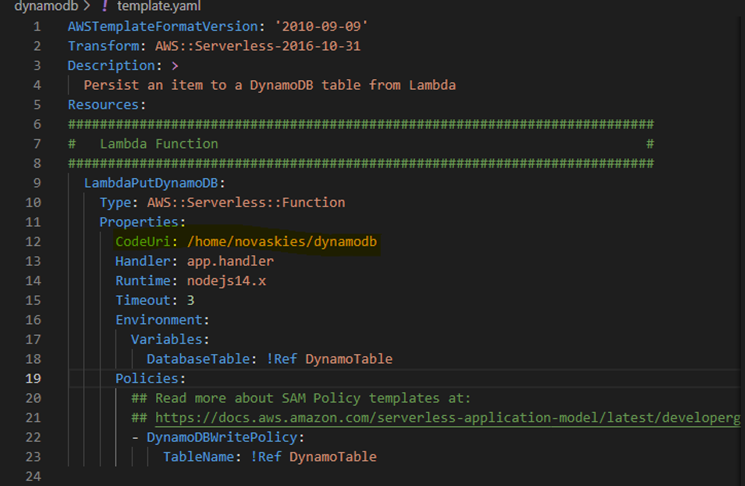
Task: Click on app.handler value
Action: (230, 261)
